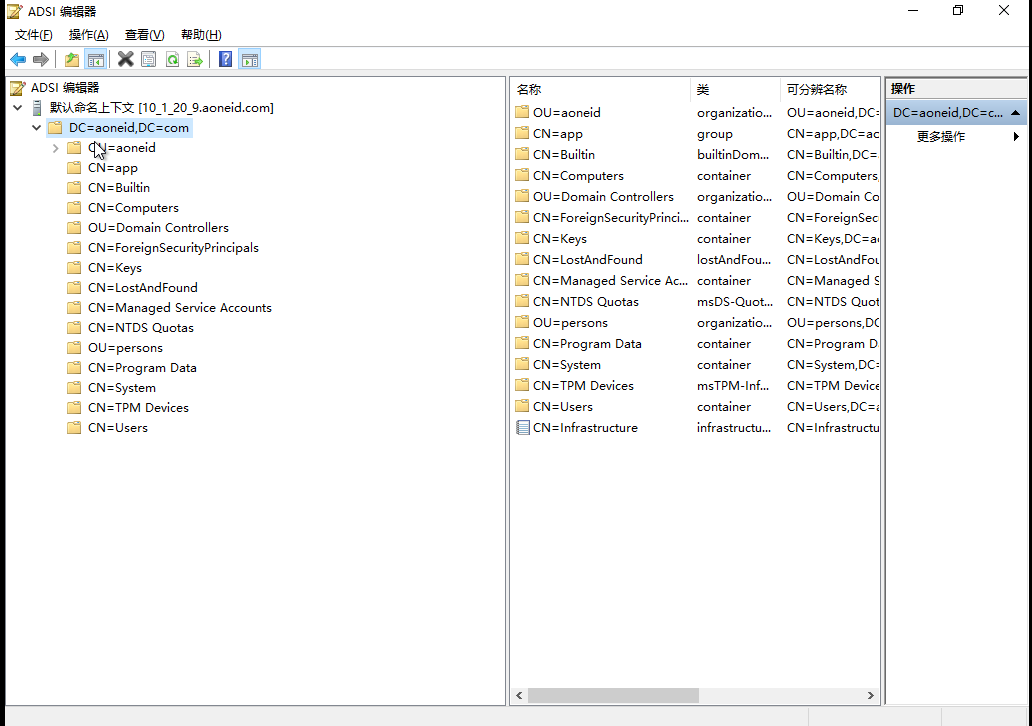Select CN=Infrastructure in the list

click(584, 428)
